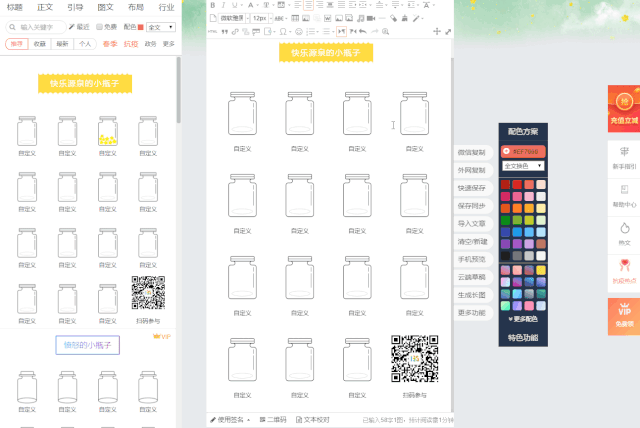Click the Bold formatting icon

(x=213, y=5)
